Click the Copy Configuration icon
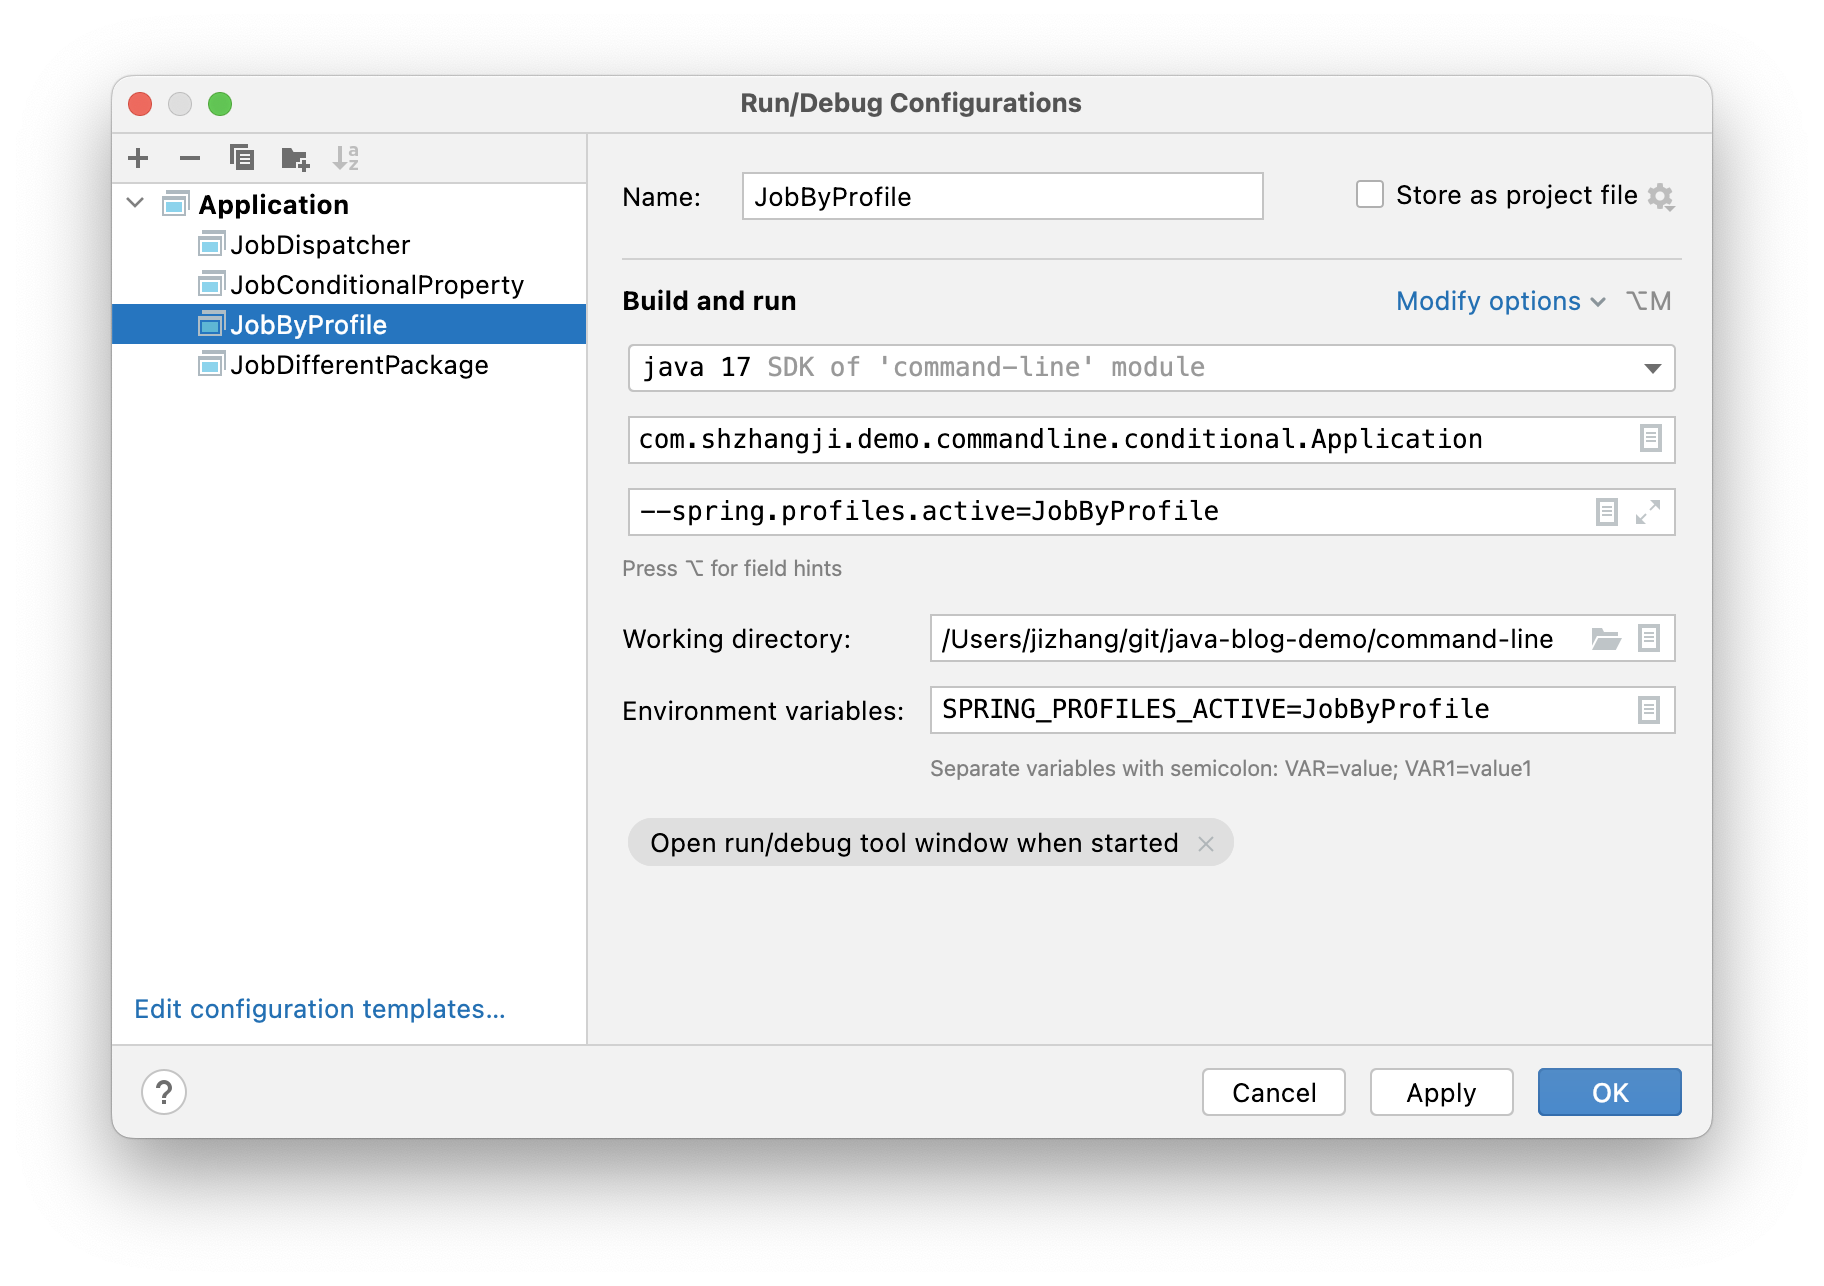Viewport: 1824px width, 1286px height. point(242,158)
